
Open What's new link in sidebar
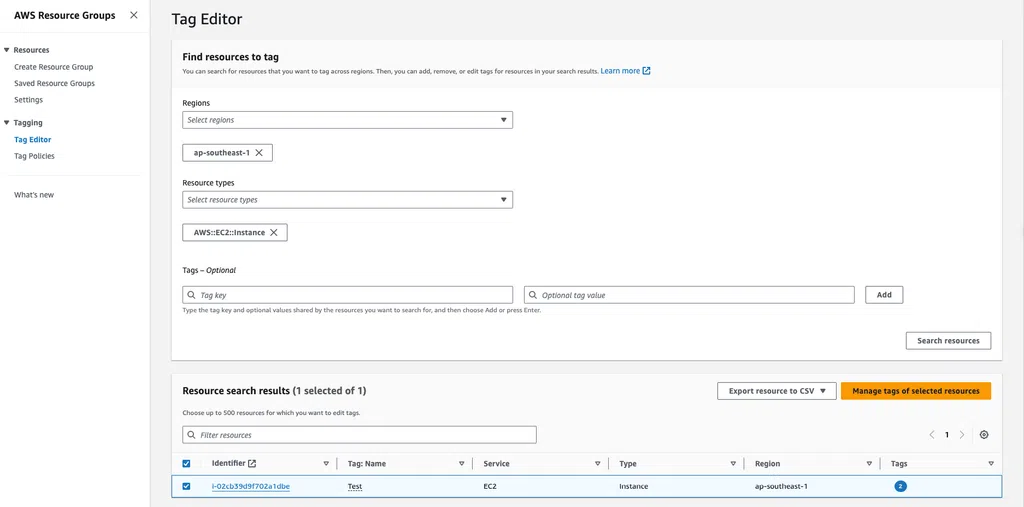click(34, 195)
